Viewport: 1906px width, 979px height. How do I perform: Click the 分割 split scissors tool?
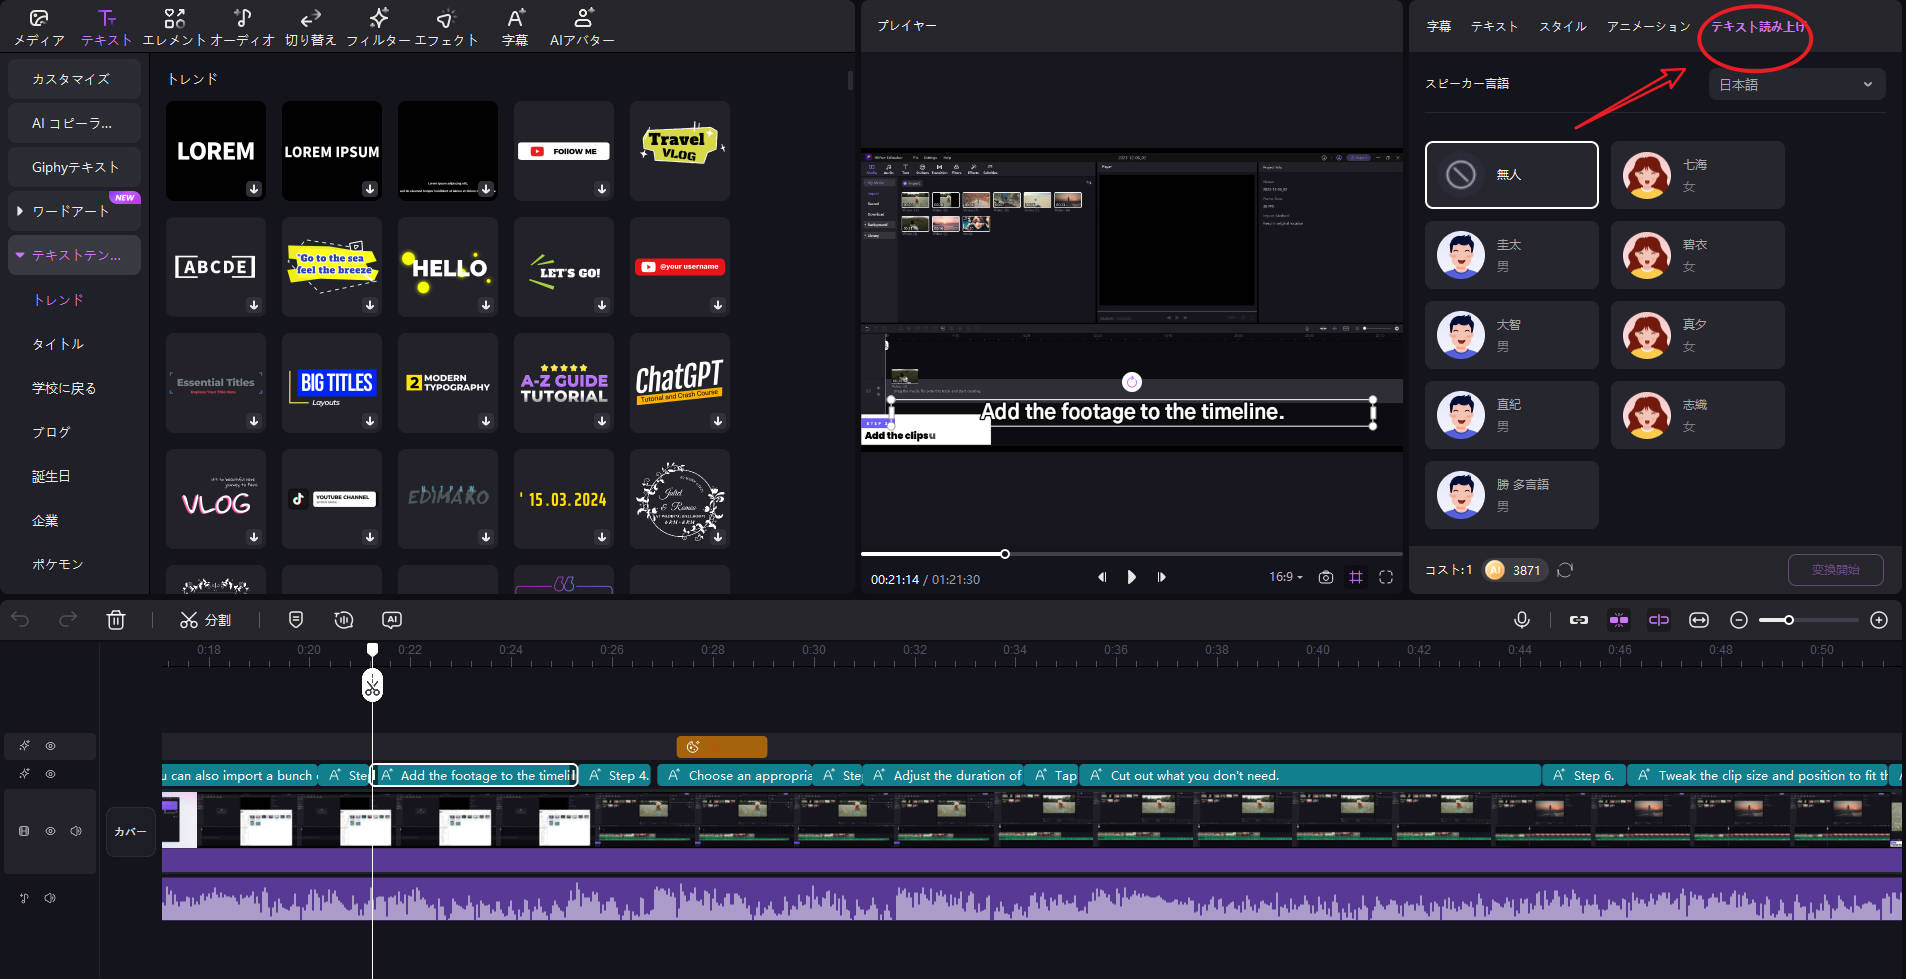(x=205, y=620)
